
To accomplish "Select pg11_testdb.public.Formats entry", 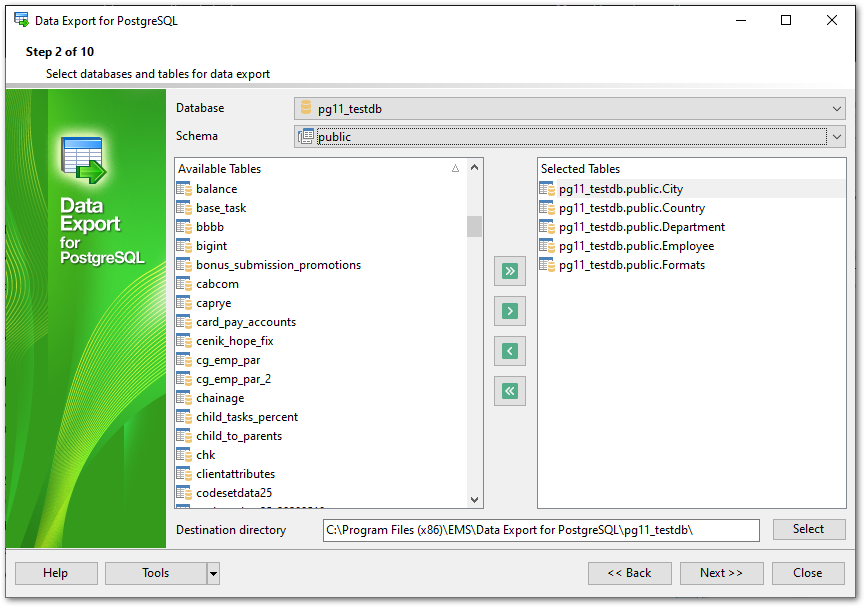I will (632, 265).
